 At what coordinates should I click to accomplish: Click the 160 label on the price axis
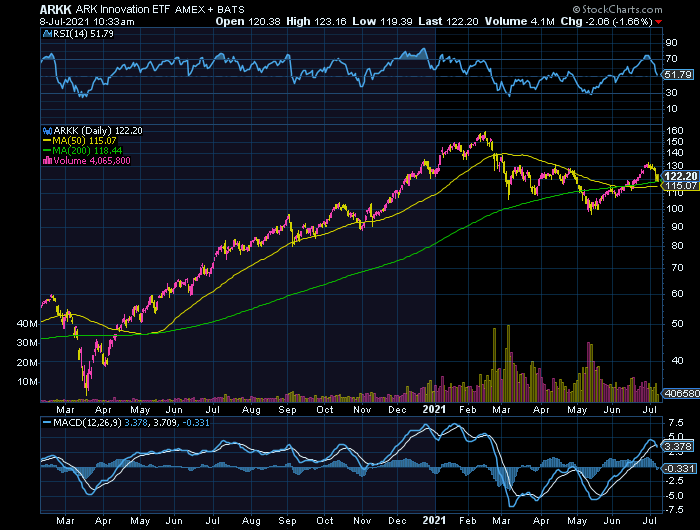point(675,131)
